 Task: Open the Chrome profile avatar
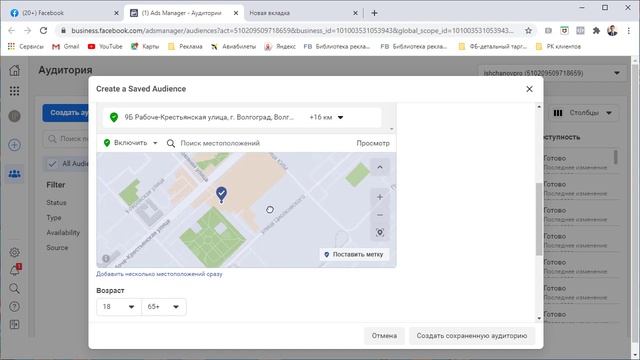612,31
